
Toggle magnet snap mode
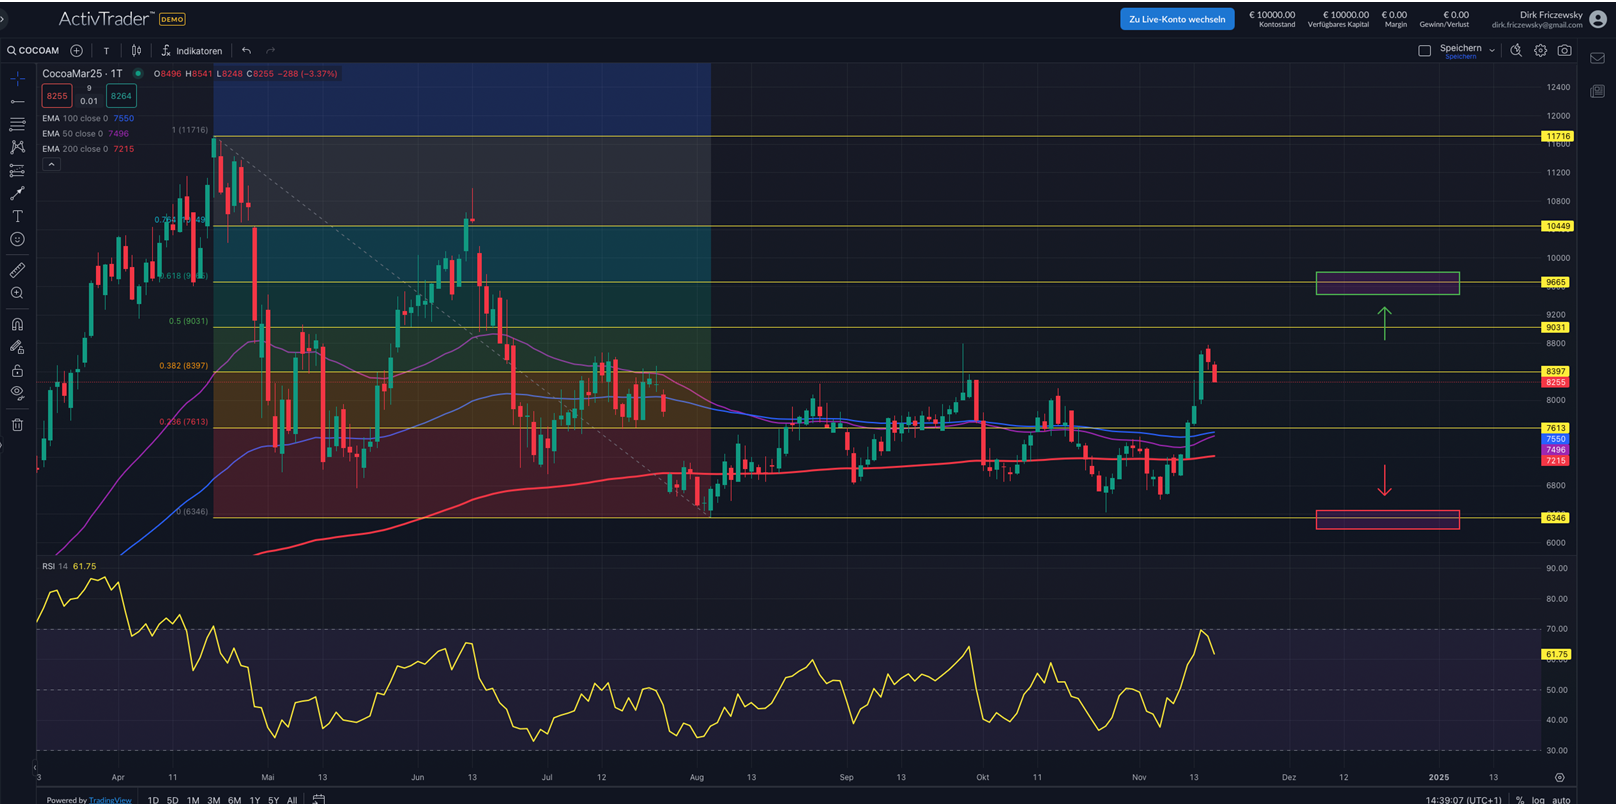(17, 324)
